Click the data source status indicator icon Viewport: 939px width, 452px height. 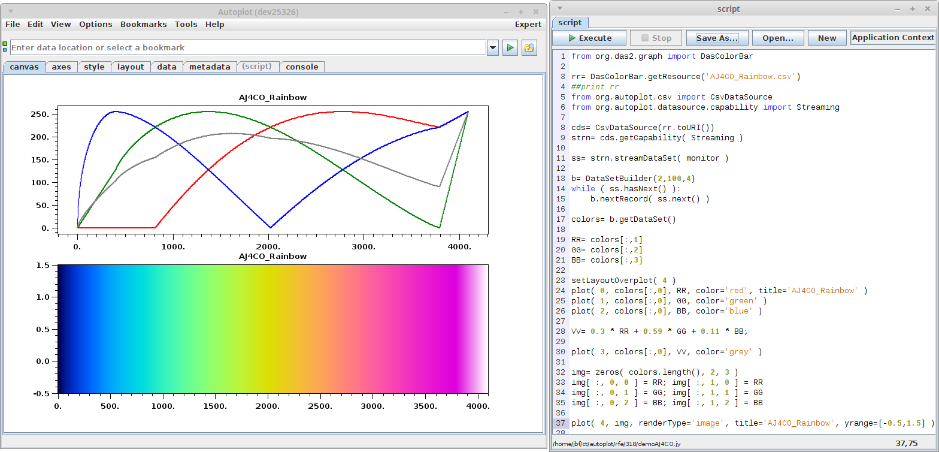point(5,47)
